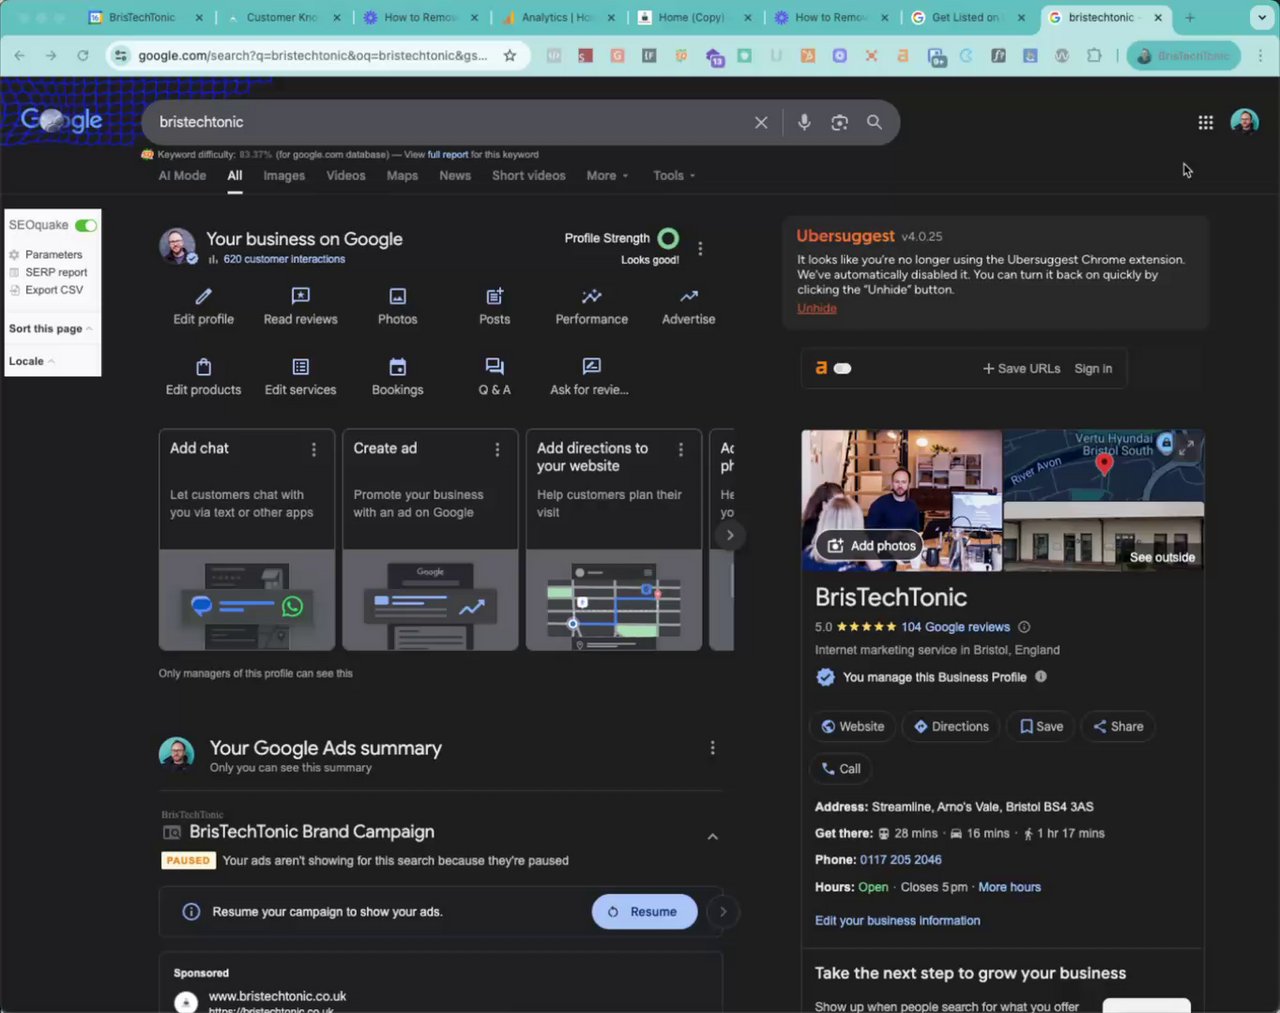Open the Bookings calendar icon
Viewport: 1280px width, 1013px height.
(397, 366)
